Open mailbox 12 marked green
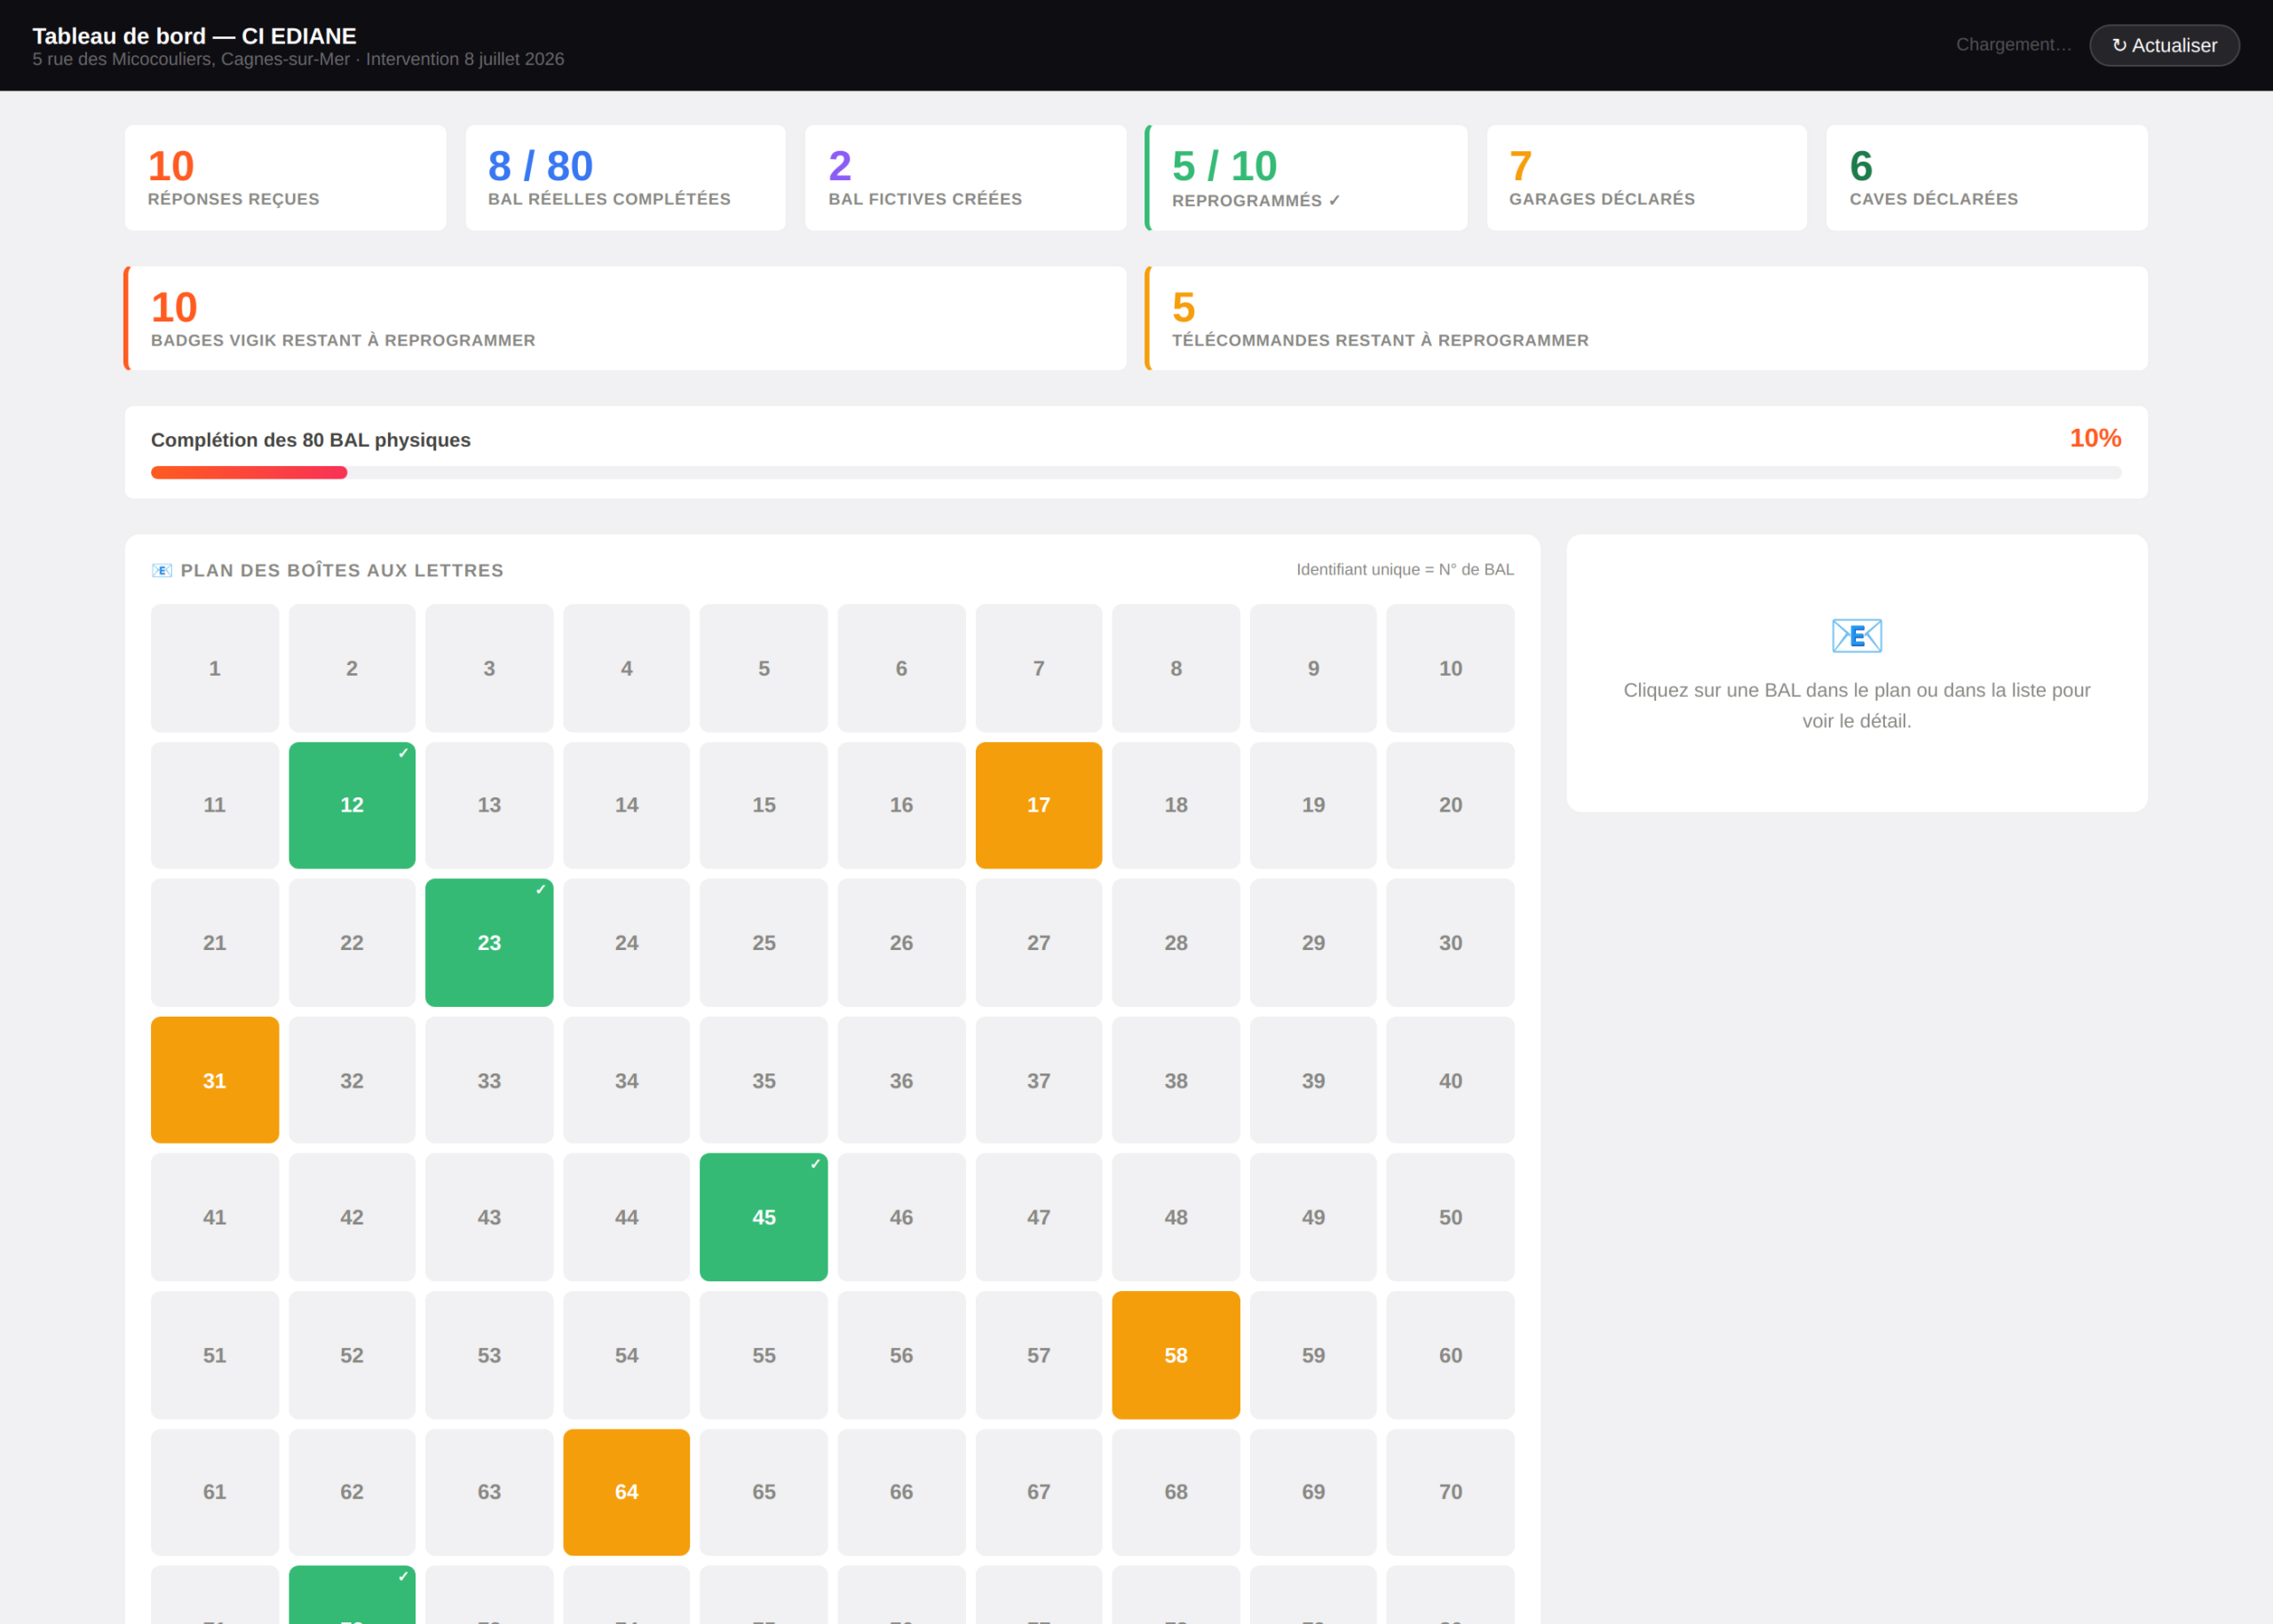2273x1624 pixels. click(352, 805)
